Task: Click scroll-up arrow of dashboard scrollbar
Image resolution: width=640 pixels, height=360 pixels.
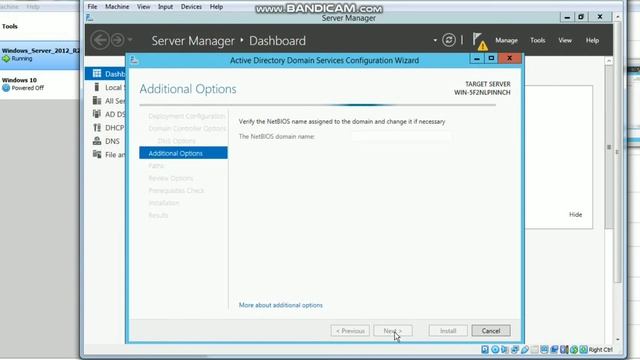Action: [x=609, y=61]
